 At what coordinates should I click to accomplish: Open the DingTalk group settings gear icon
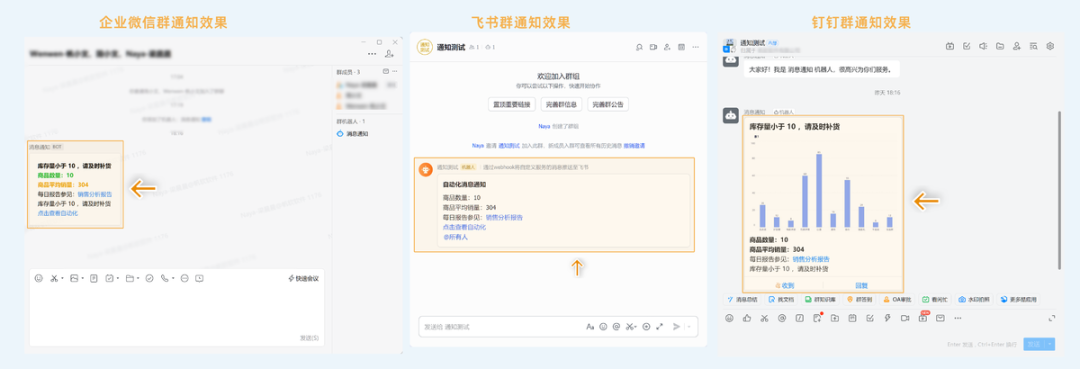tap(1050, 46)
